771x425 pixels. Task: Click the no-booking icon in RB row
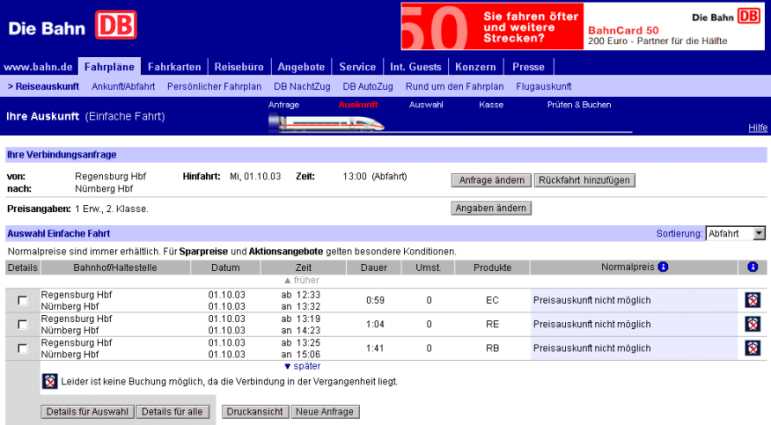click(752, 348)
